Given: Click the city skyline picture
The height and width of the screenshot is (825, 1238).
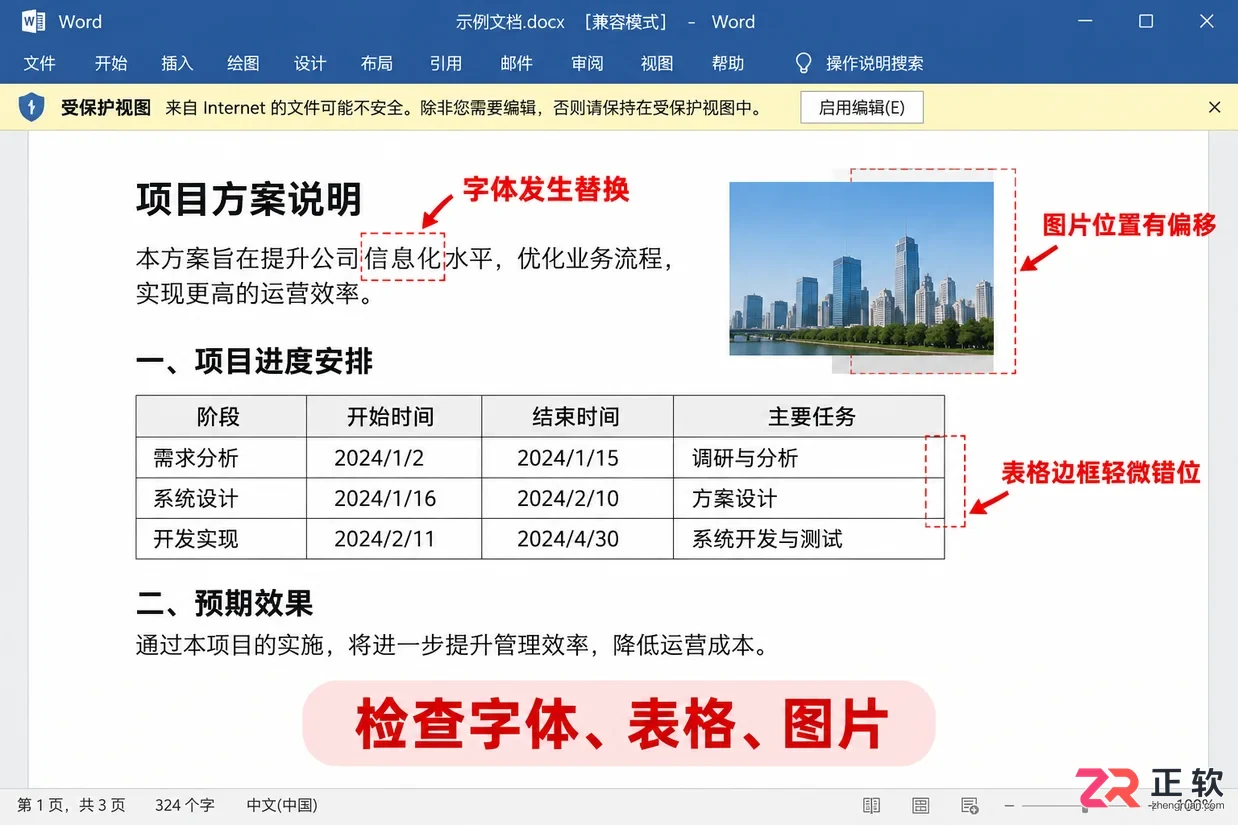Looking at the screenshot, I should (862, 268).
